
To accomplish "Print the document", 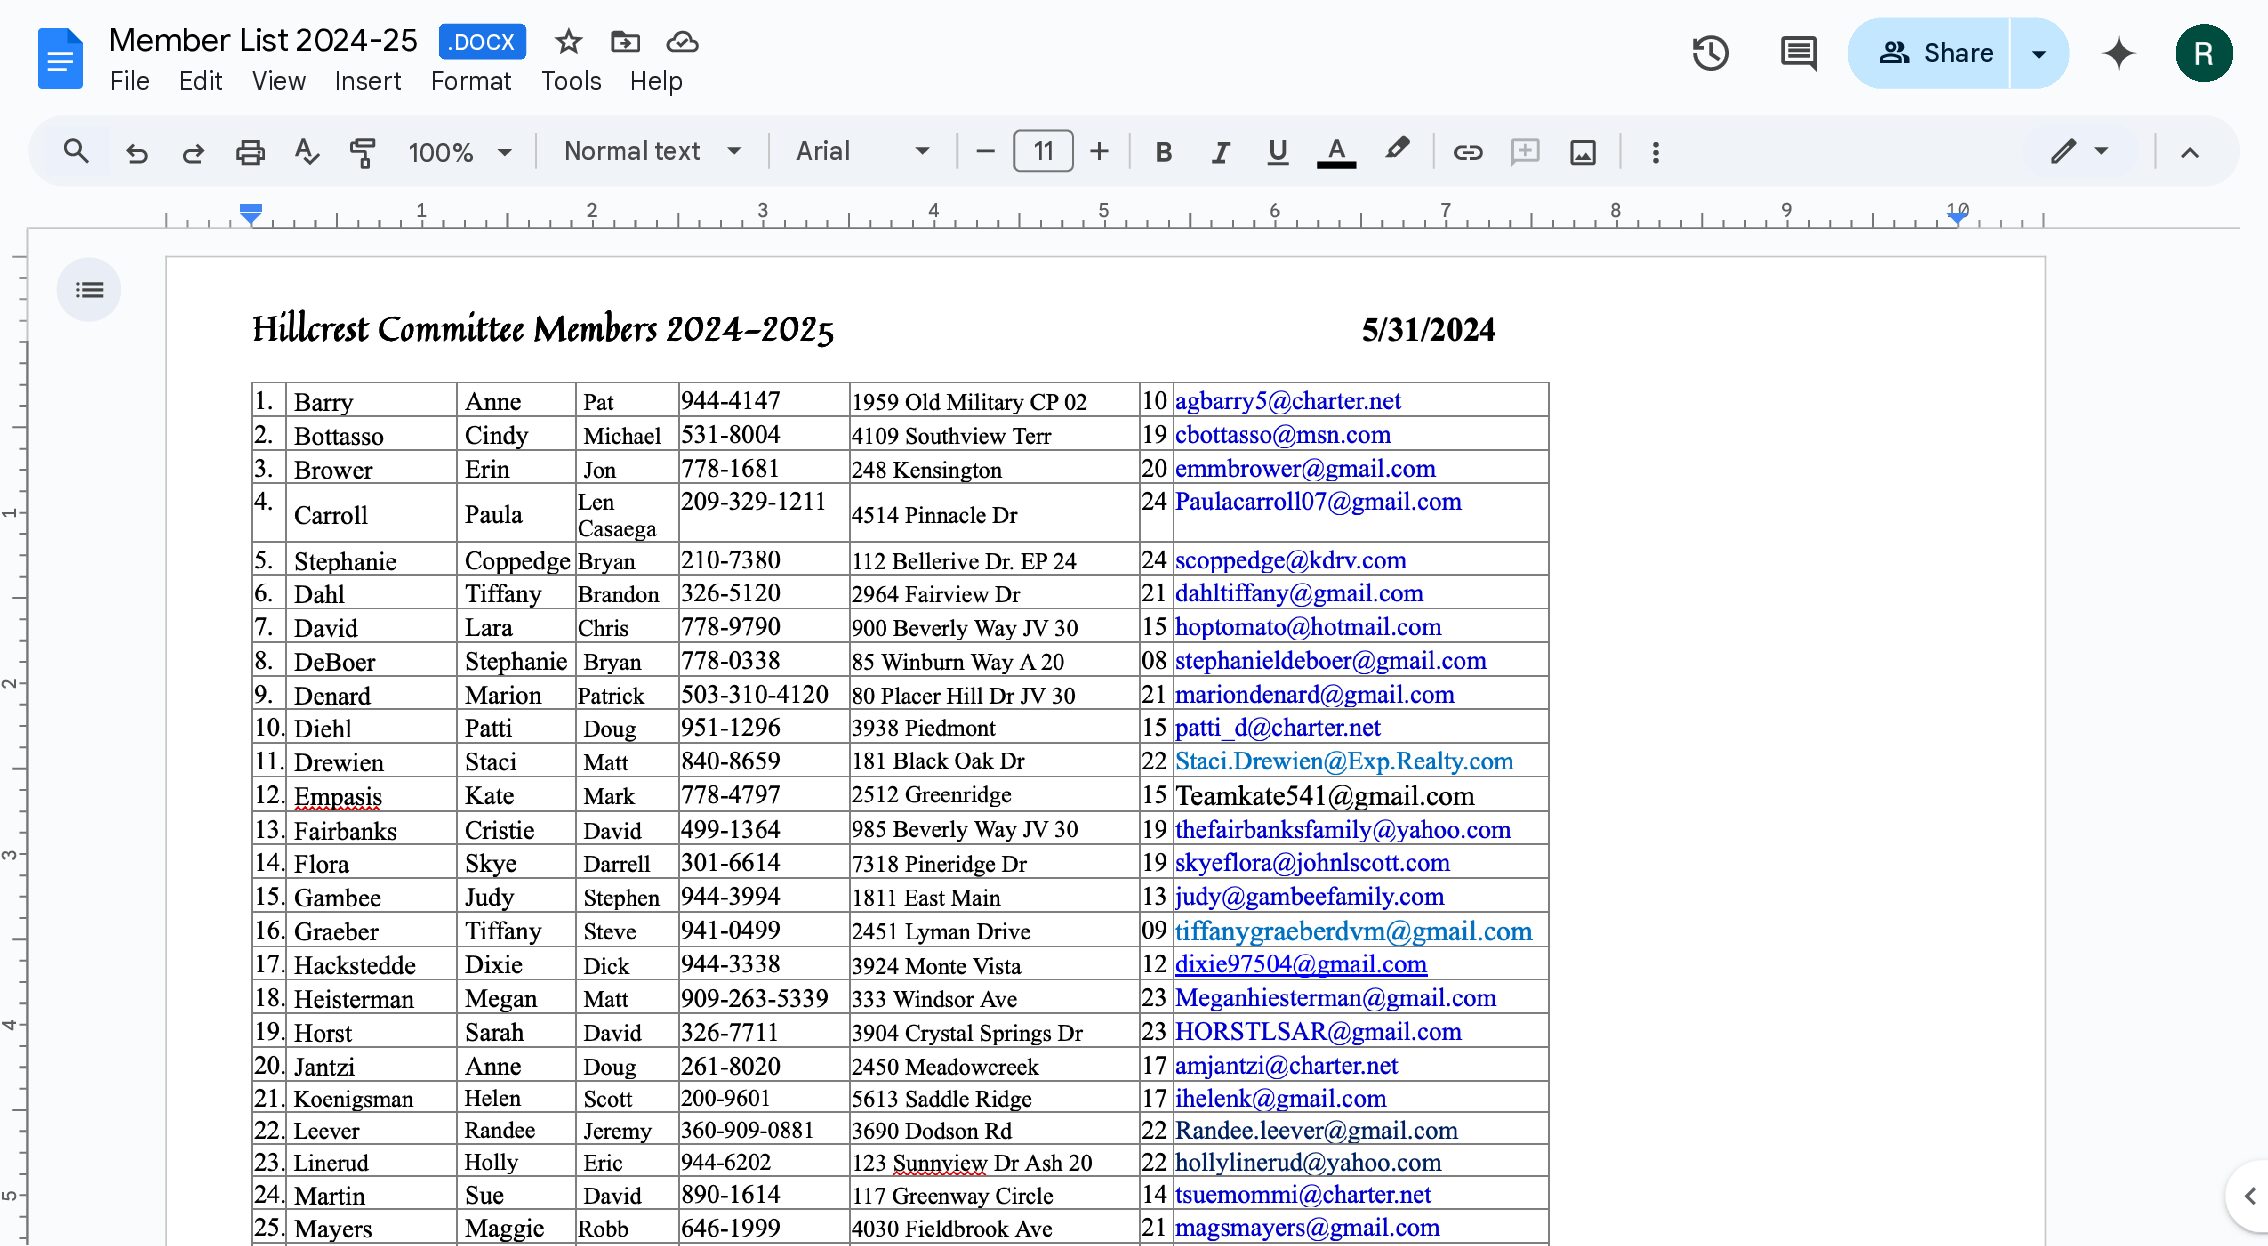I will coord(250,152).
